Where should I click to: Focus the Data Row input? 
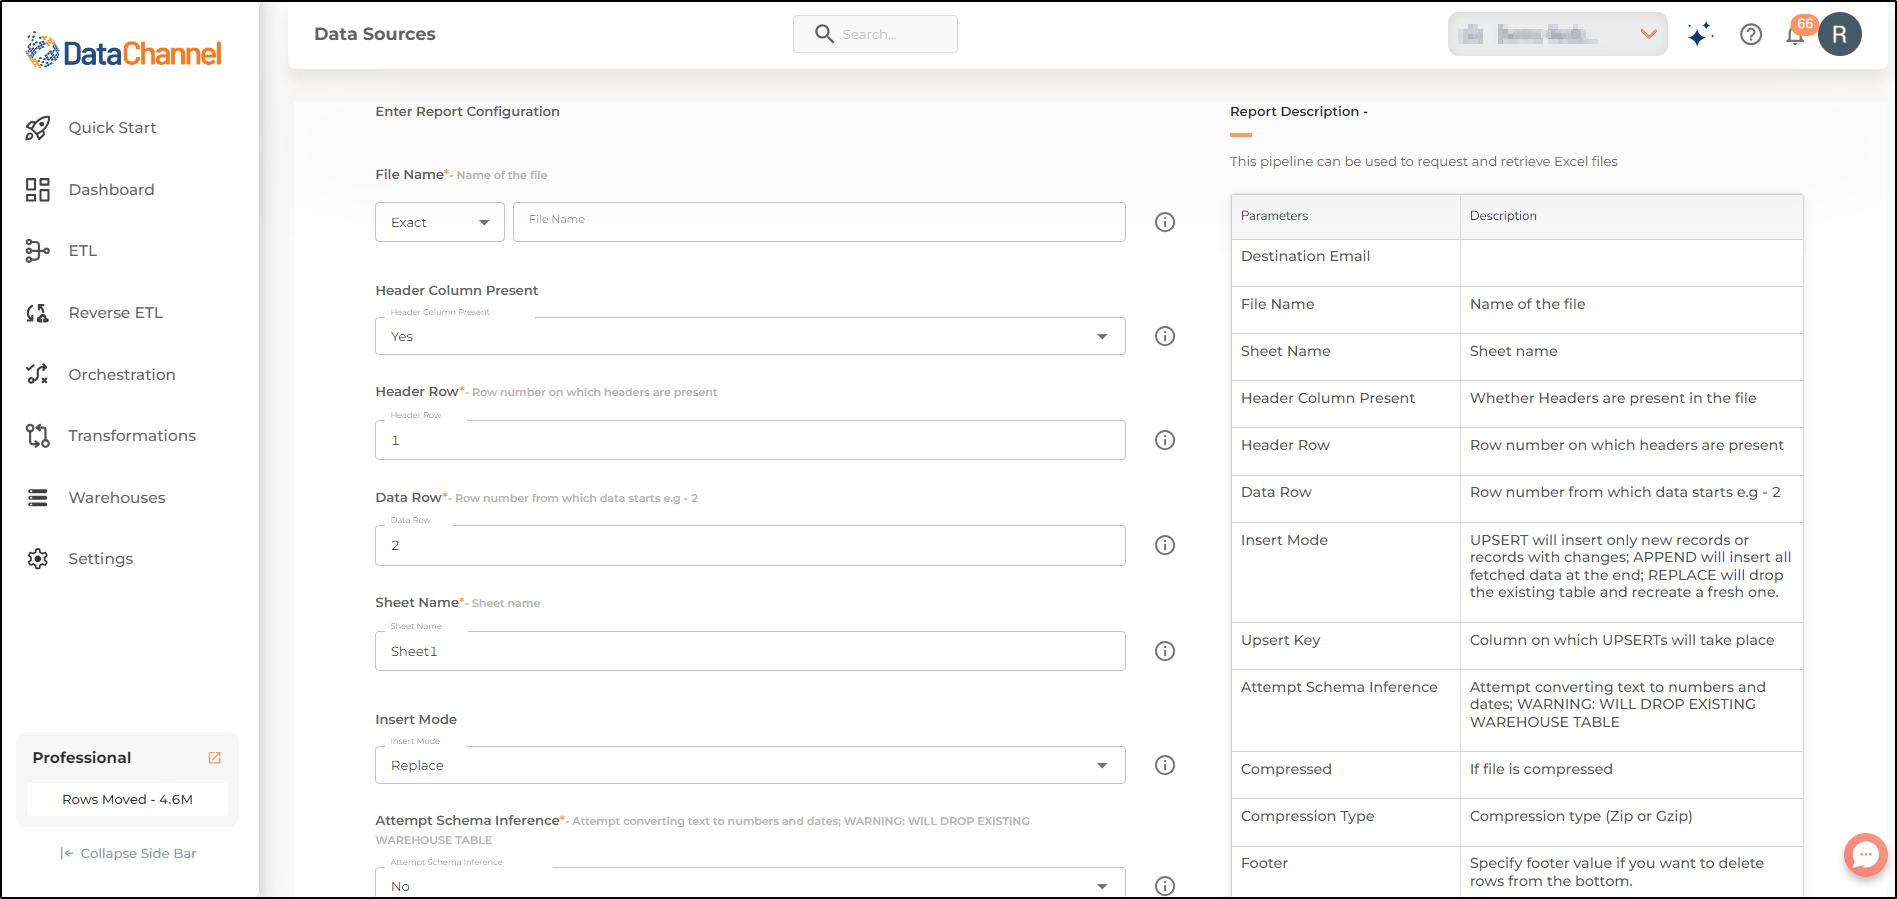coord(750,545)
